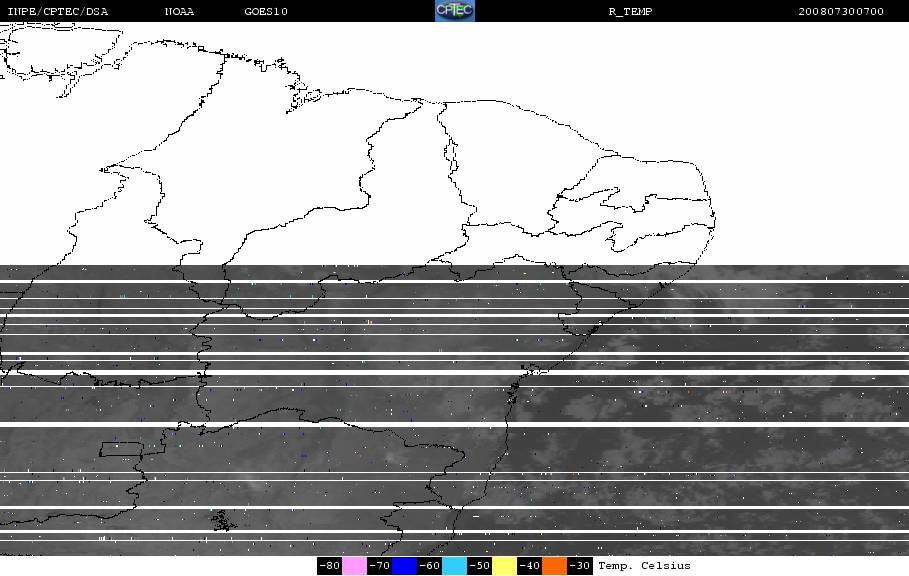The width and height of the screenshot is (909, 576).
Task: Click the -70 temperature label
Action: [x=379, y=566]
